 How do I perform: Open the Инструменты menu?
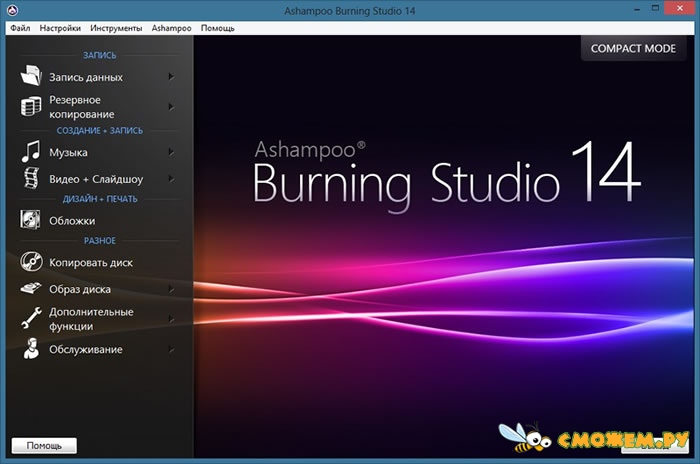[x=116, y=28]
